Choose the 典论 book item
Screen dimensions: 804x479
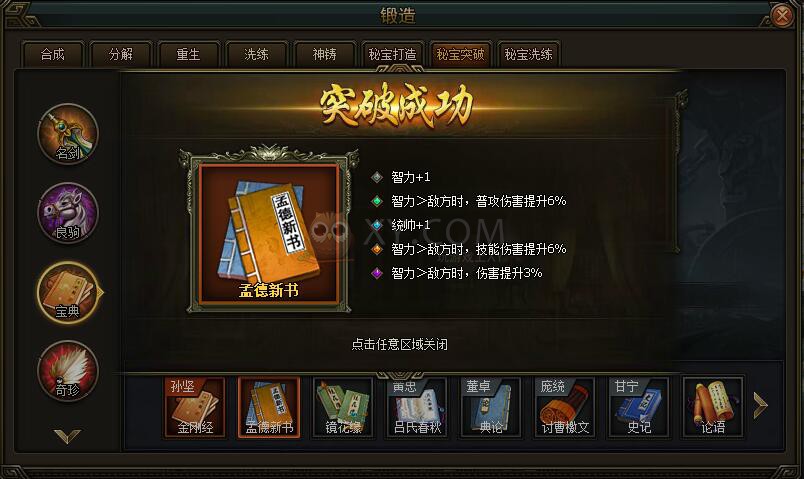(x=491, y=407)
